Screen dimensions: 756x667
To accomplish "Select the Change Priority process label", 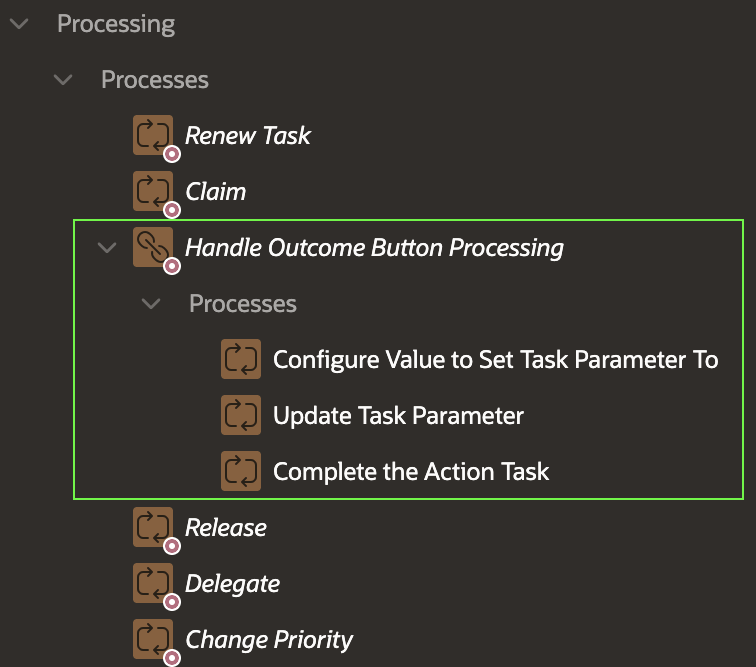I will pos(269,639).
